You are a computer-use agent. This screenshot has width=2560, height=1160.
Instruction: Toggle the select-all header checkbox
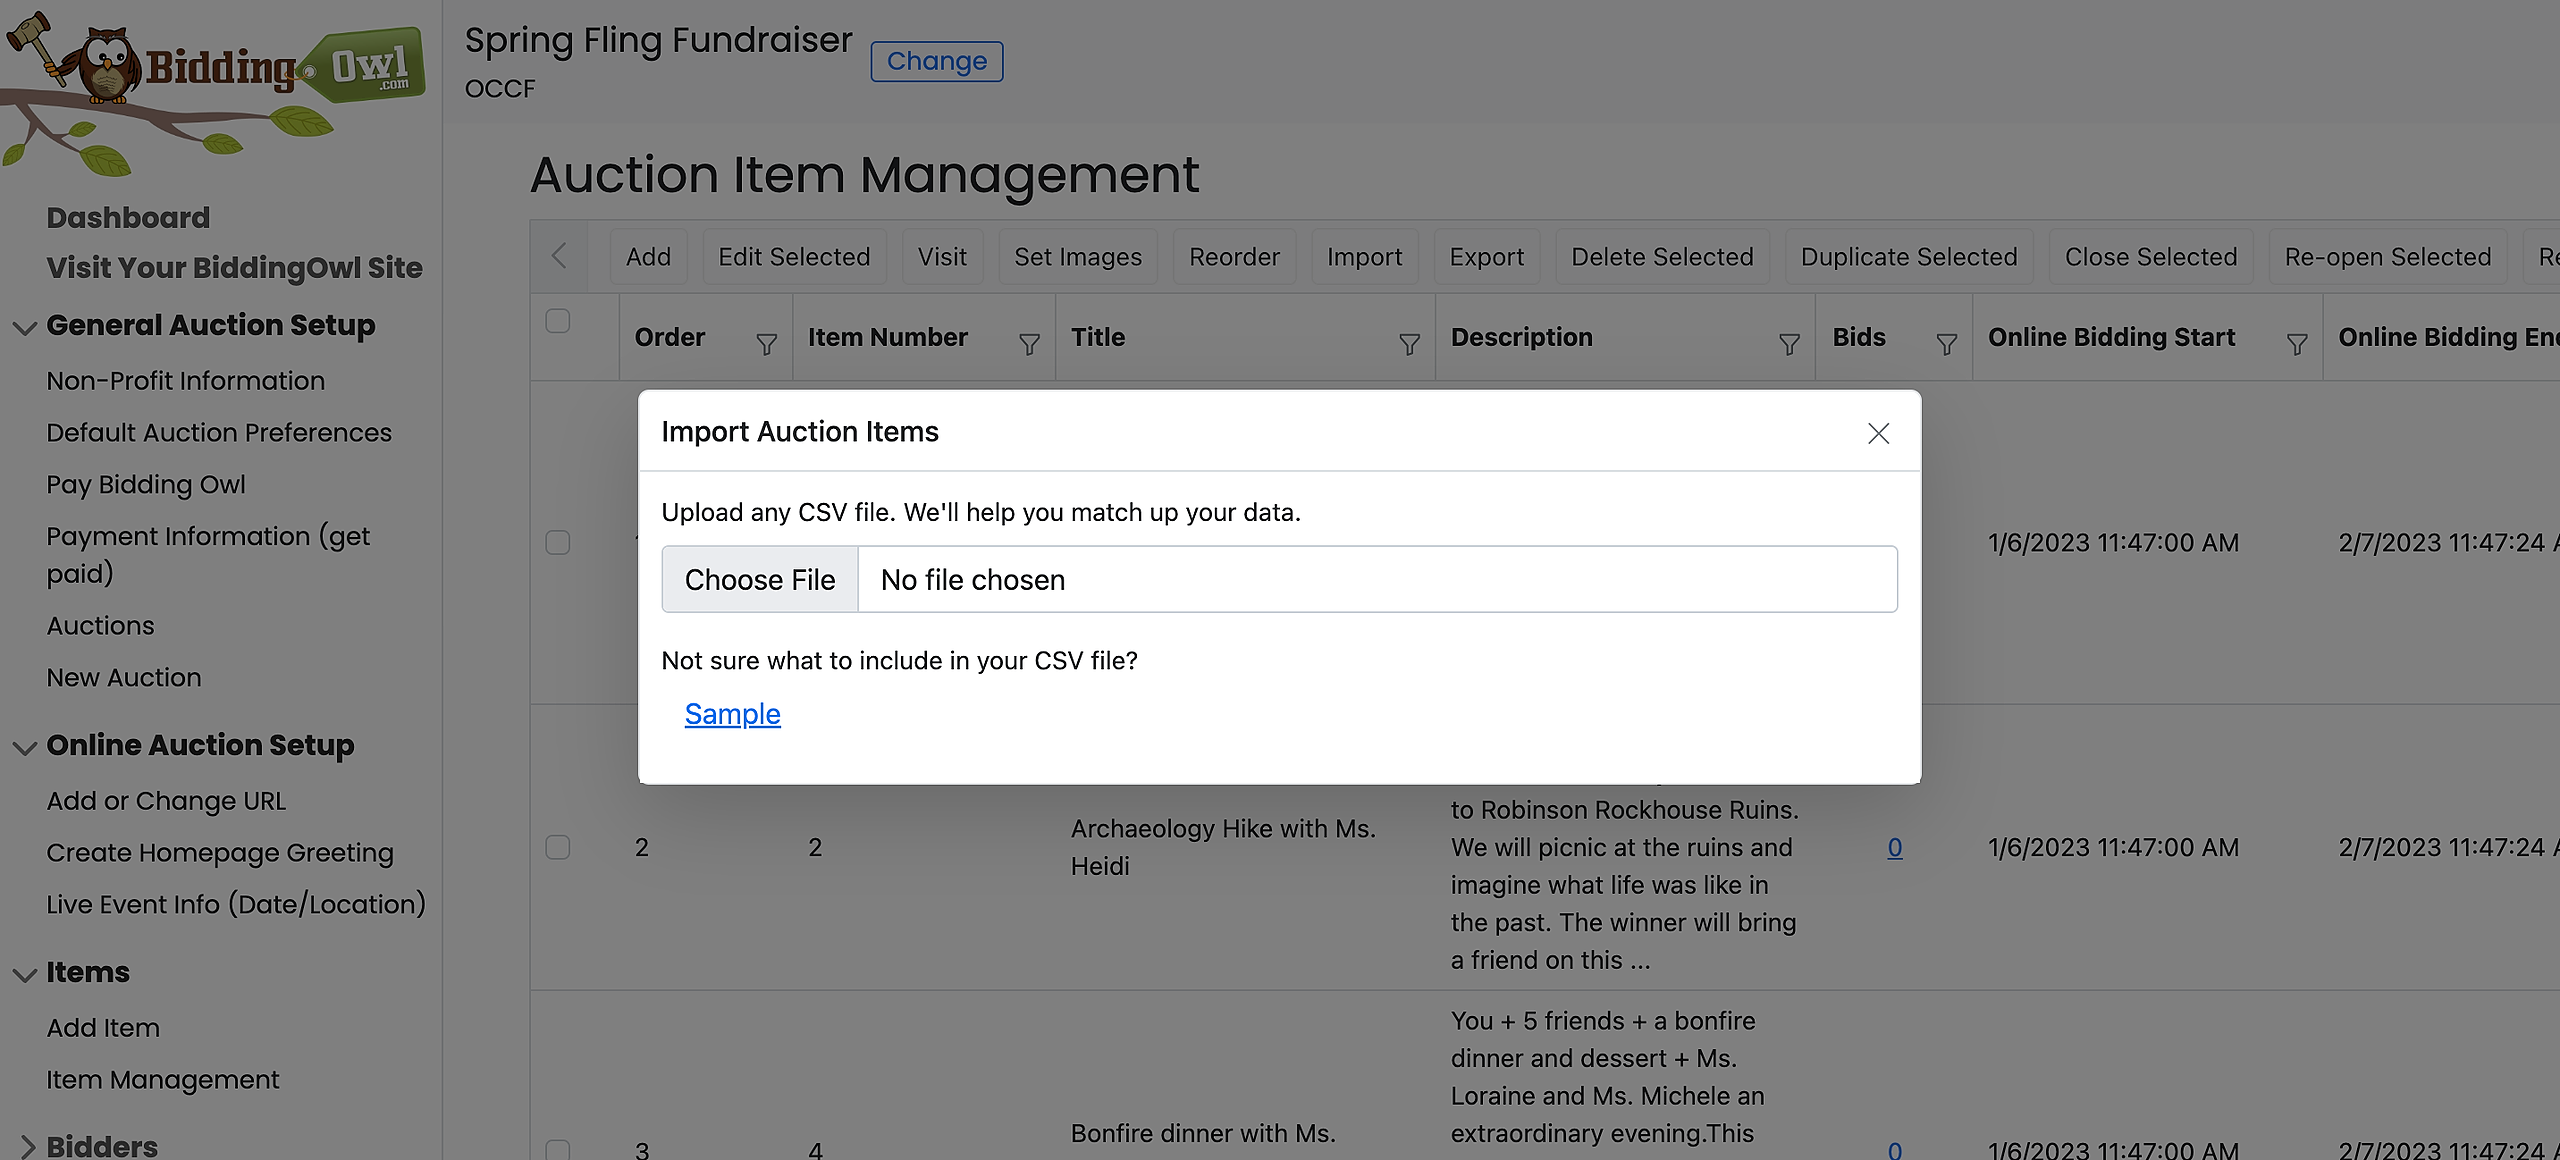(x=558, y=321)
